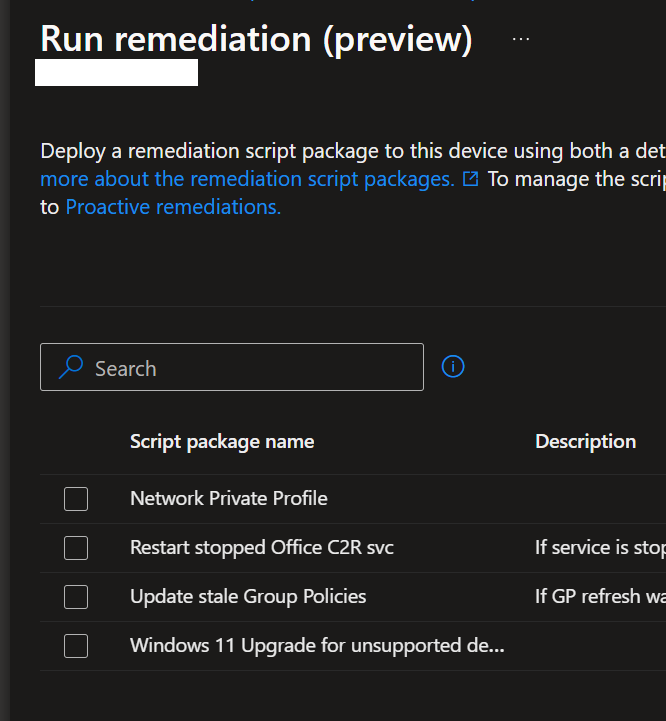
Task: Open the 'more about the remediation script packages' link
Action: click(x=247, y=180)
